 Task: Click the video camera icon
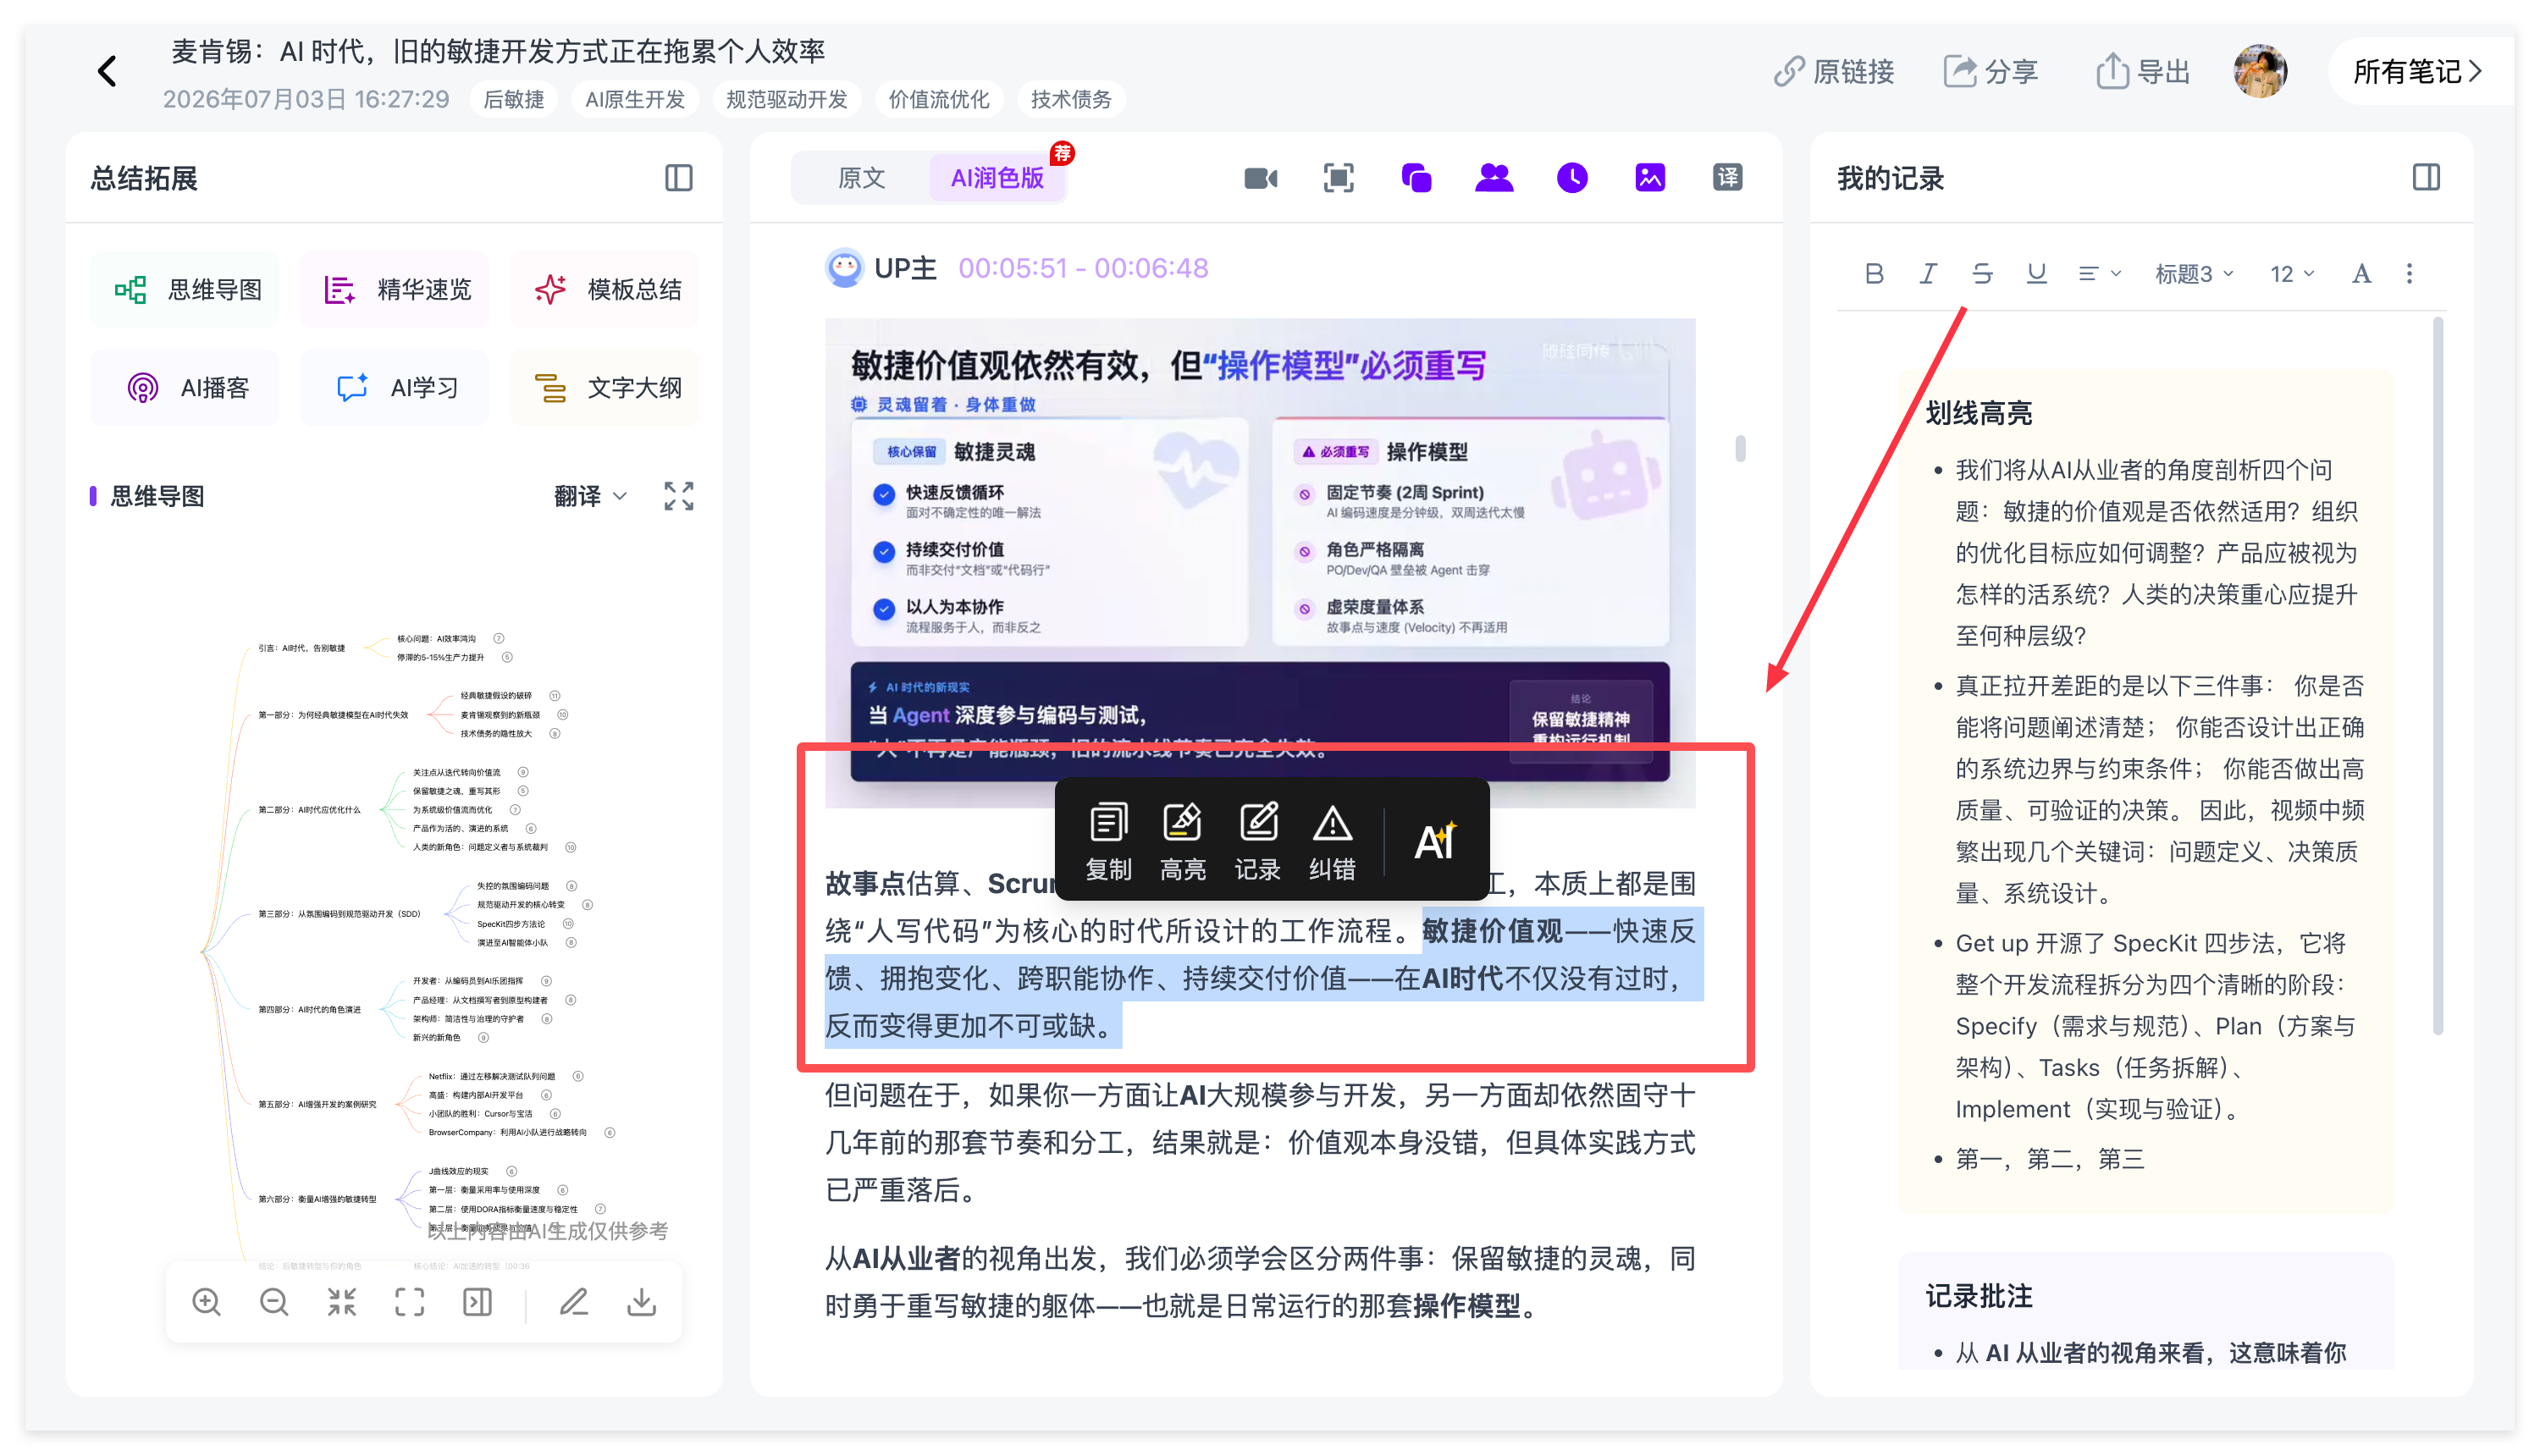click(x=1260, y=178)
